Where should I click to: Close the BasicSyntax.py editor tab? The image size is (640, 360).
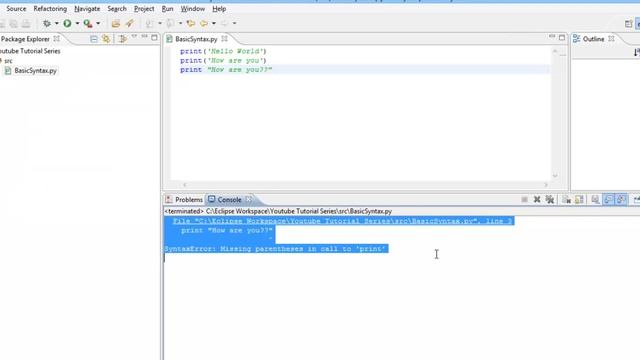pos(224,39)
